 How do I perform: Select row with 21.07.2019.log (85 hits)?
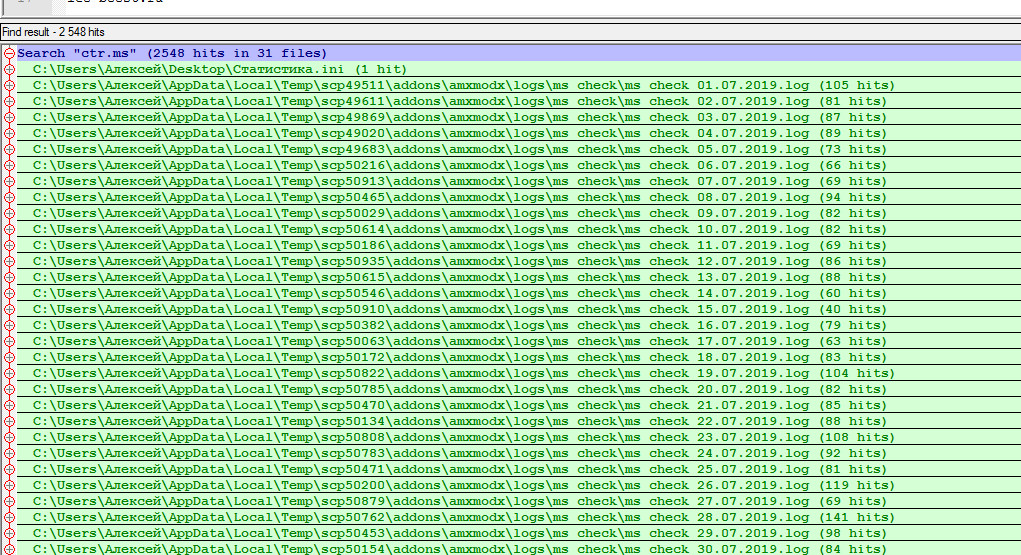[518, 406]
